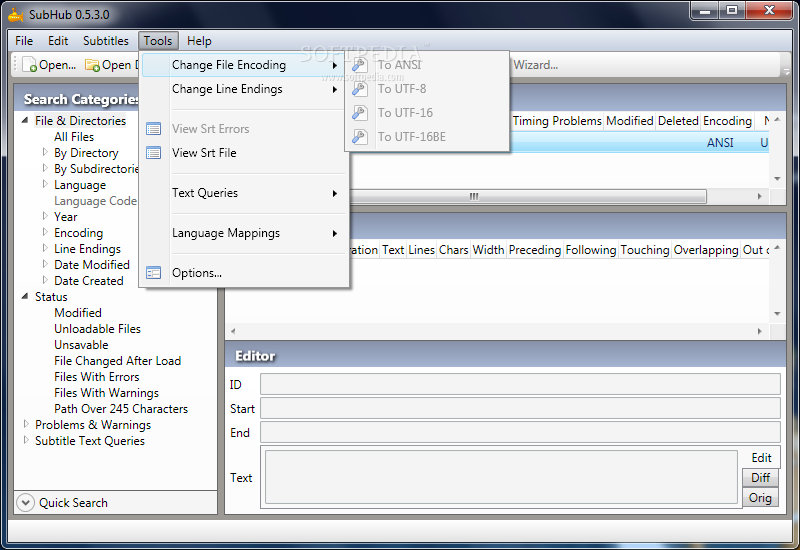800x550 pixels.
Task: Open the Help menu
Action: (x=199, y=41)
